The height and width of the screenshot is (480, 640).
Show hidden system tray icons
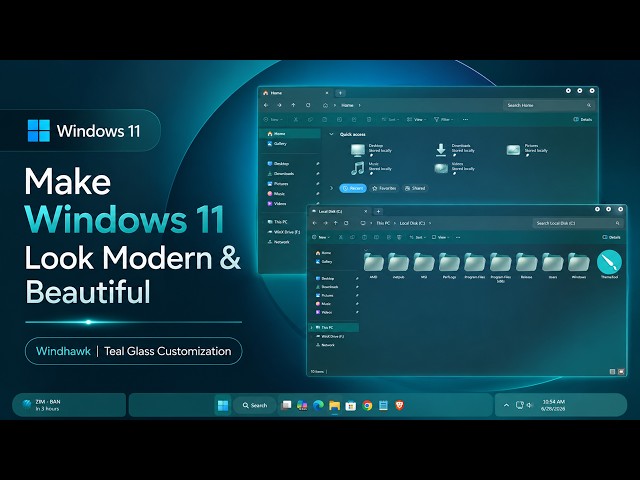coord(506,405)
